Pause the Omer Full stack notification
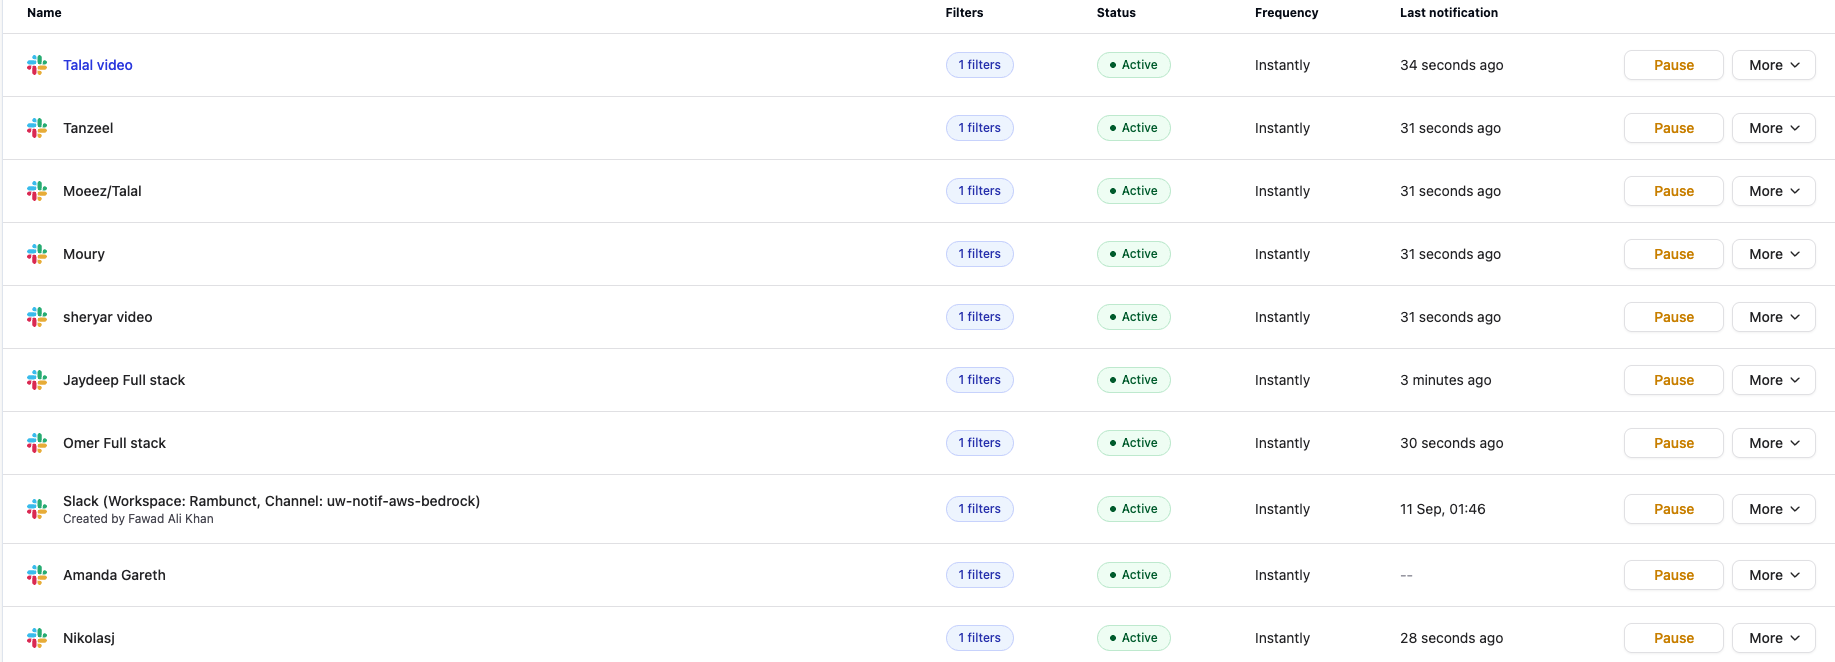The width and height of the screenshot is (1835, 662). click(x=1673, y=443)
